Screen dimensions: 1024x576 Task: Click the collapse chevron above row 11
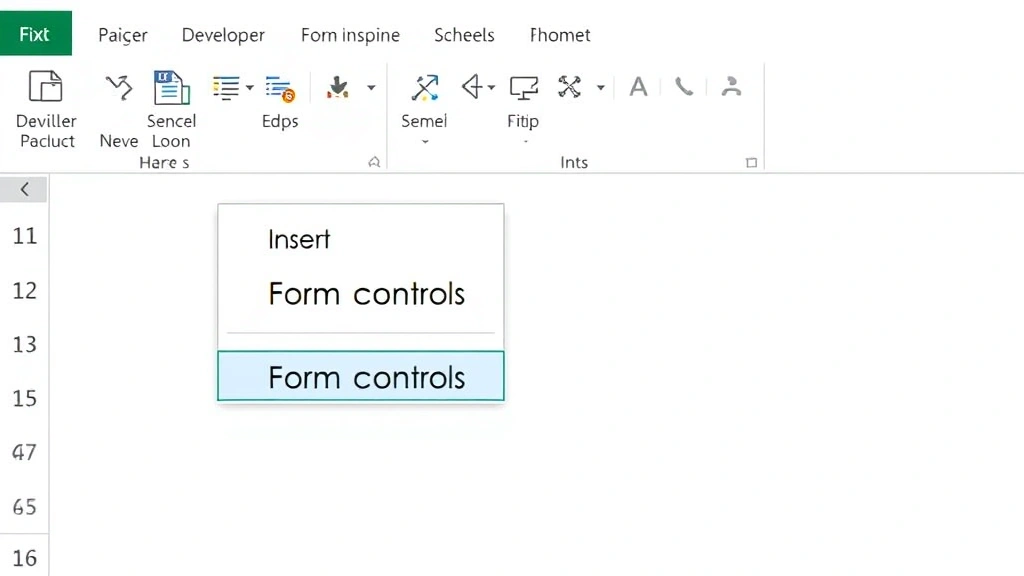coord(24,189)
